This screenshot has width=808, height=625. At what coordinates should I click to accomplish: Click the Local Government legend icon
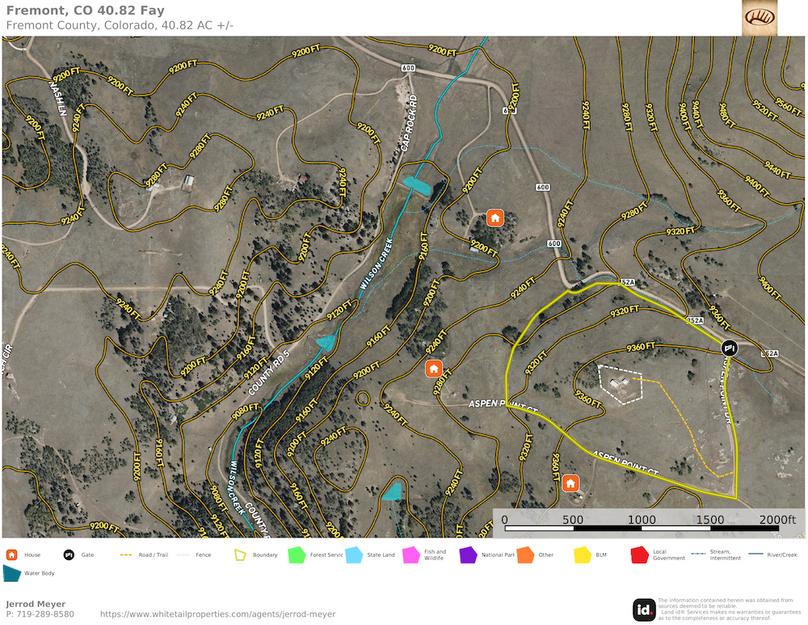point(638,555)
